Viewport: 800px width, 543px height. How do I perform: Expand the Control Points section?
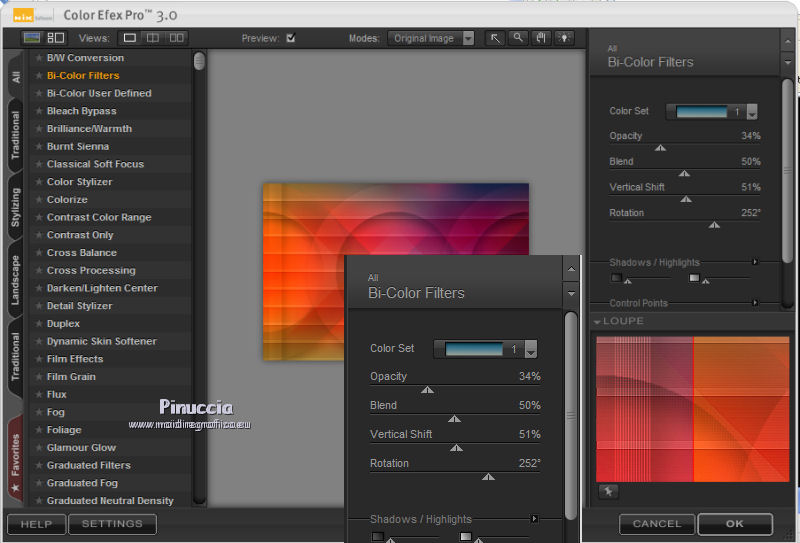(x=755, y=303)
